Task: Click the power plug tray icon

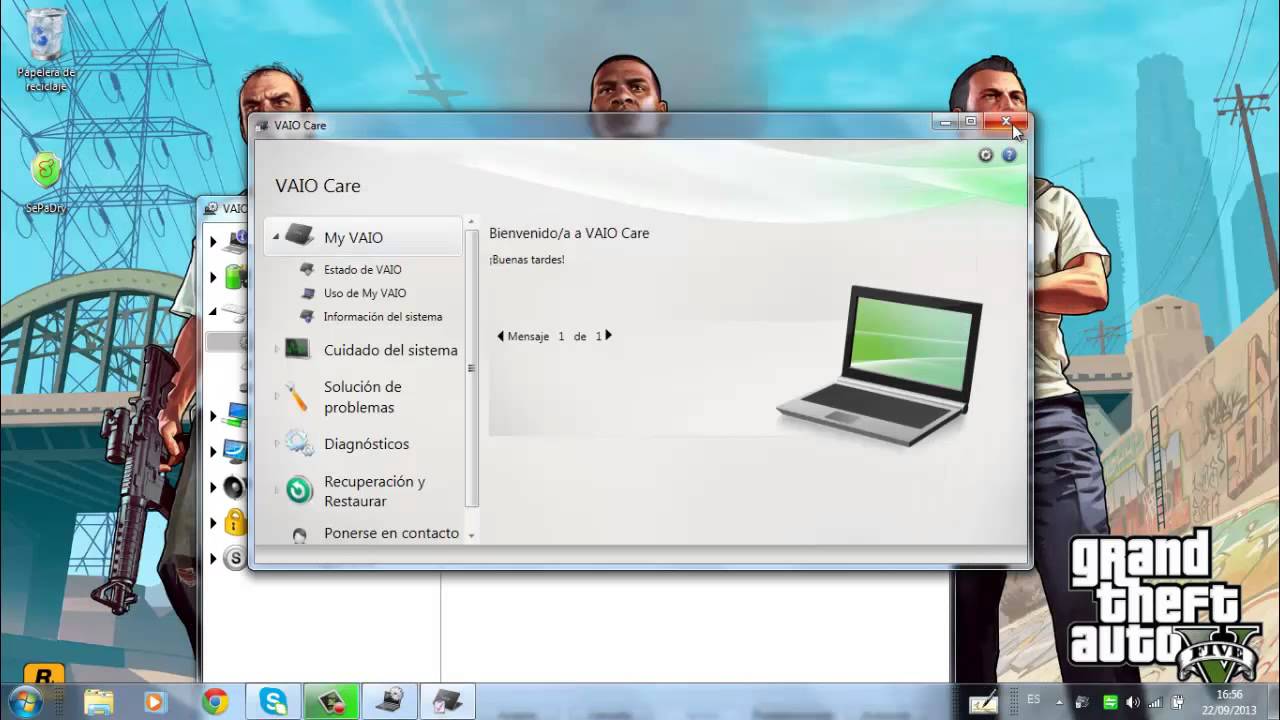Action: pyautogui.click(x=1179, y=702)
